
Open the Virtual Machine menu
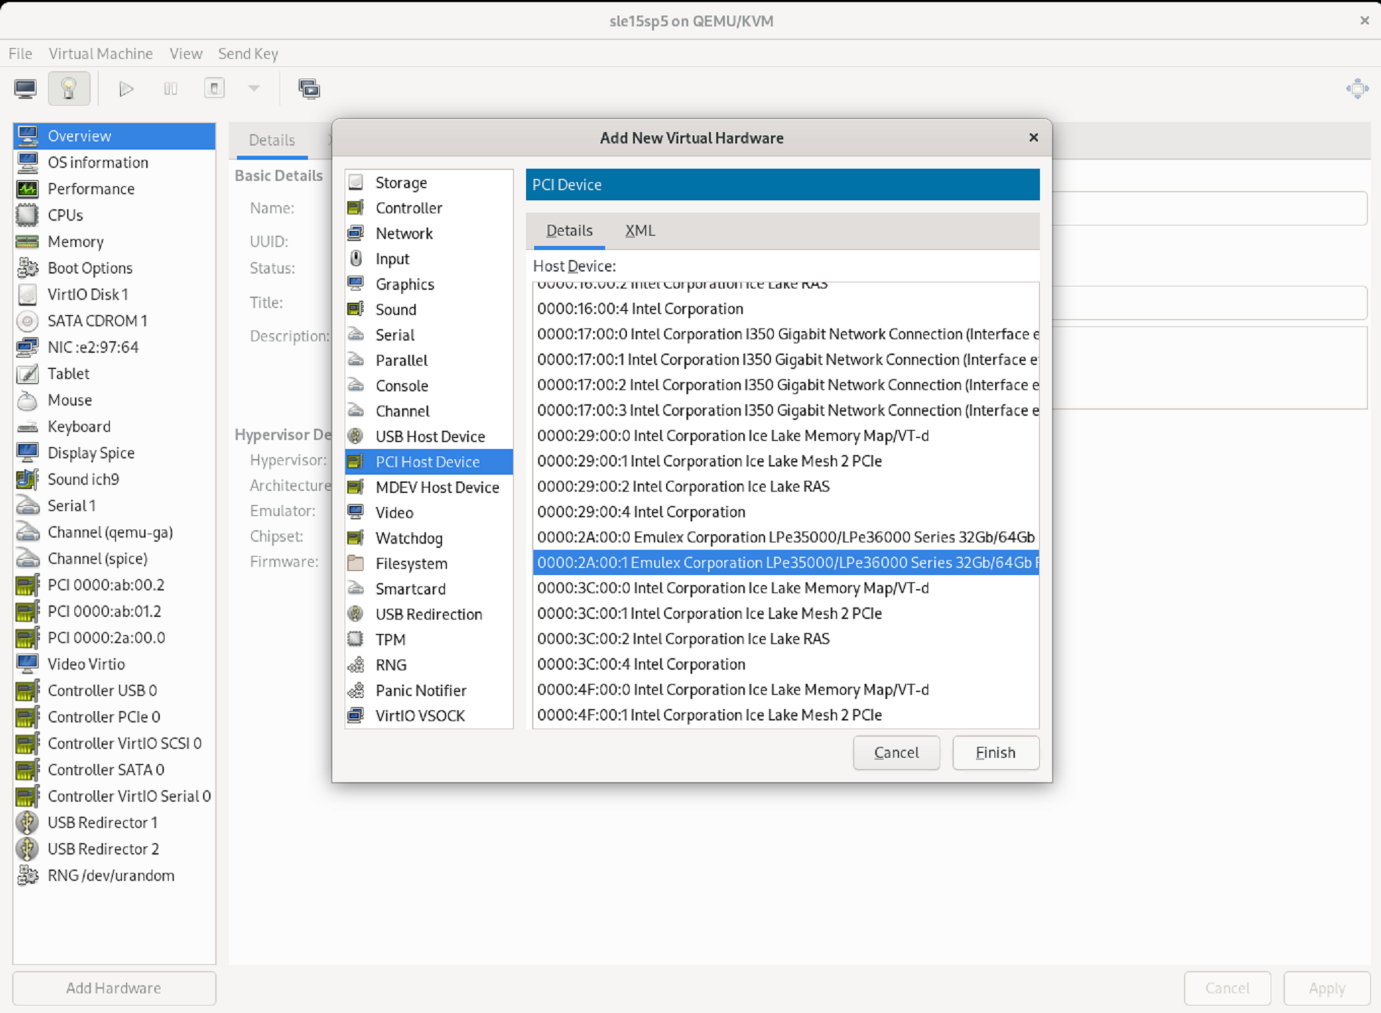(100, 54)
